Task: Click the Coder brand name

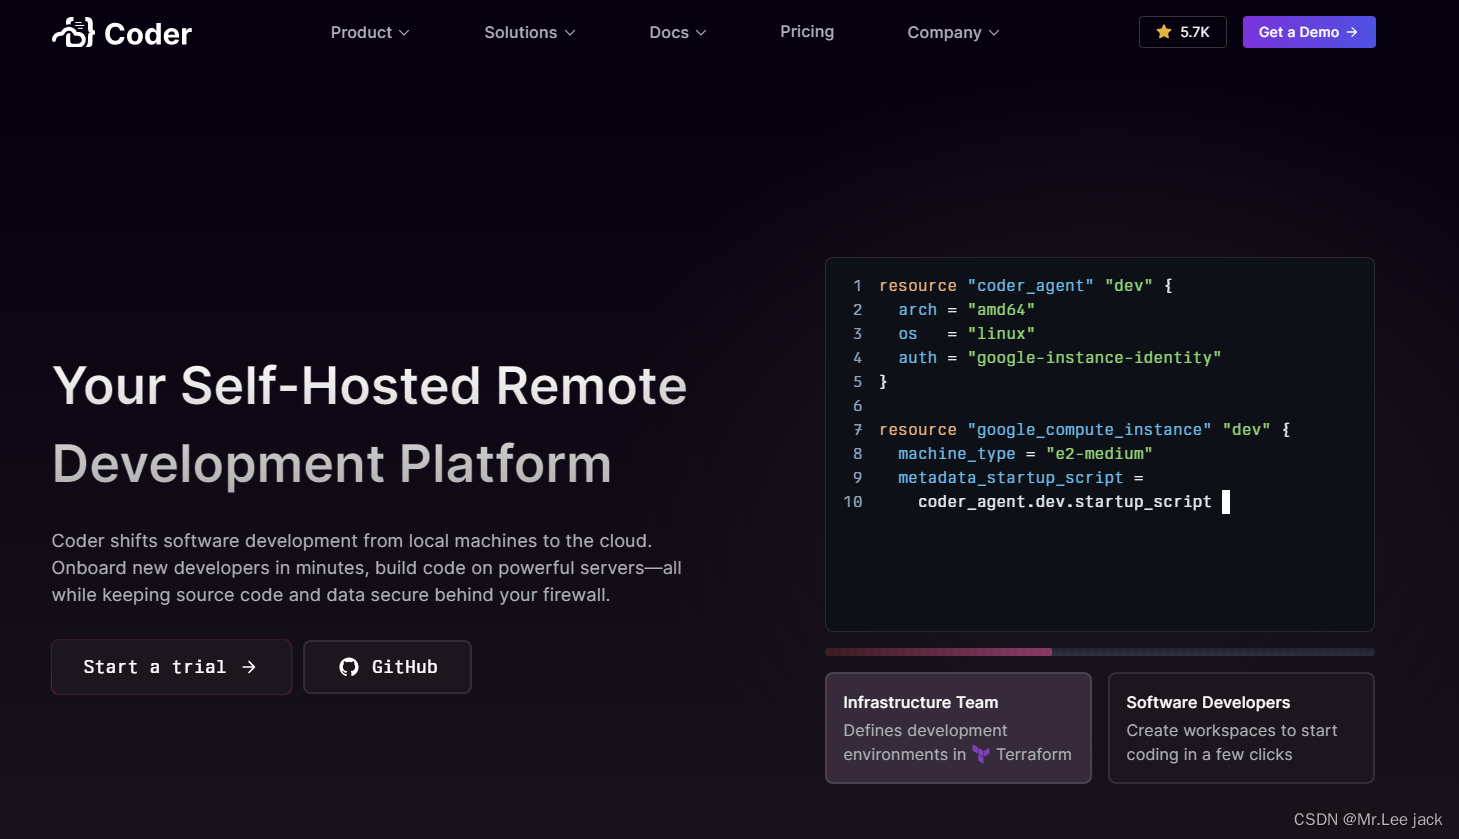Action: 148,34
